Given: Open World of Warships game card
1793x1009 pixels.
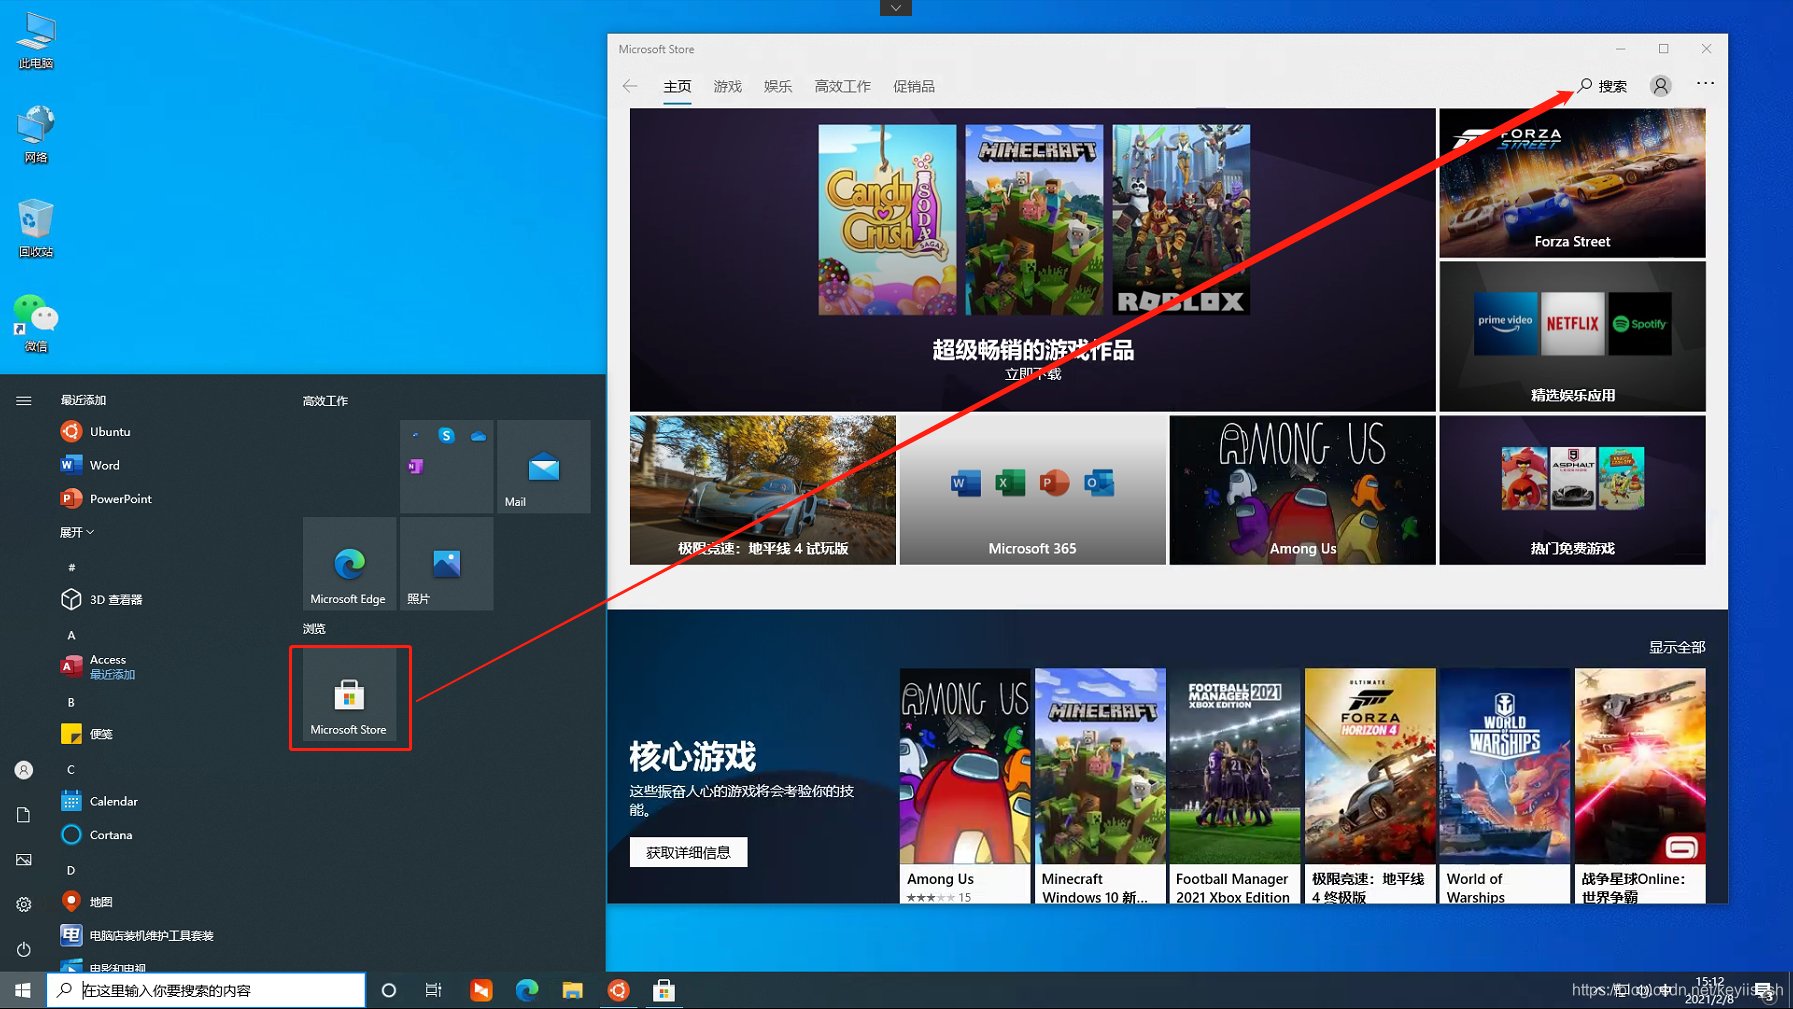Looking at the screenshot, I should pos(1505,786).
